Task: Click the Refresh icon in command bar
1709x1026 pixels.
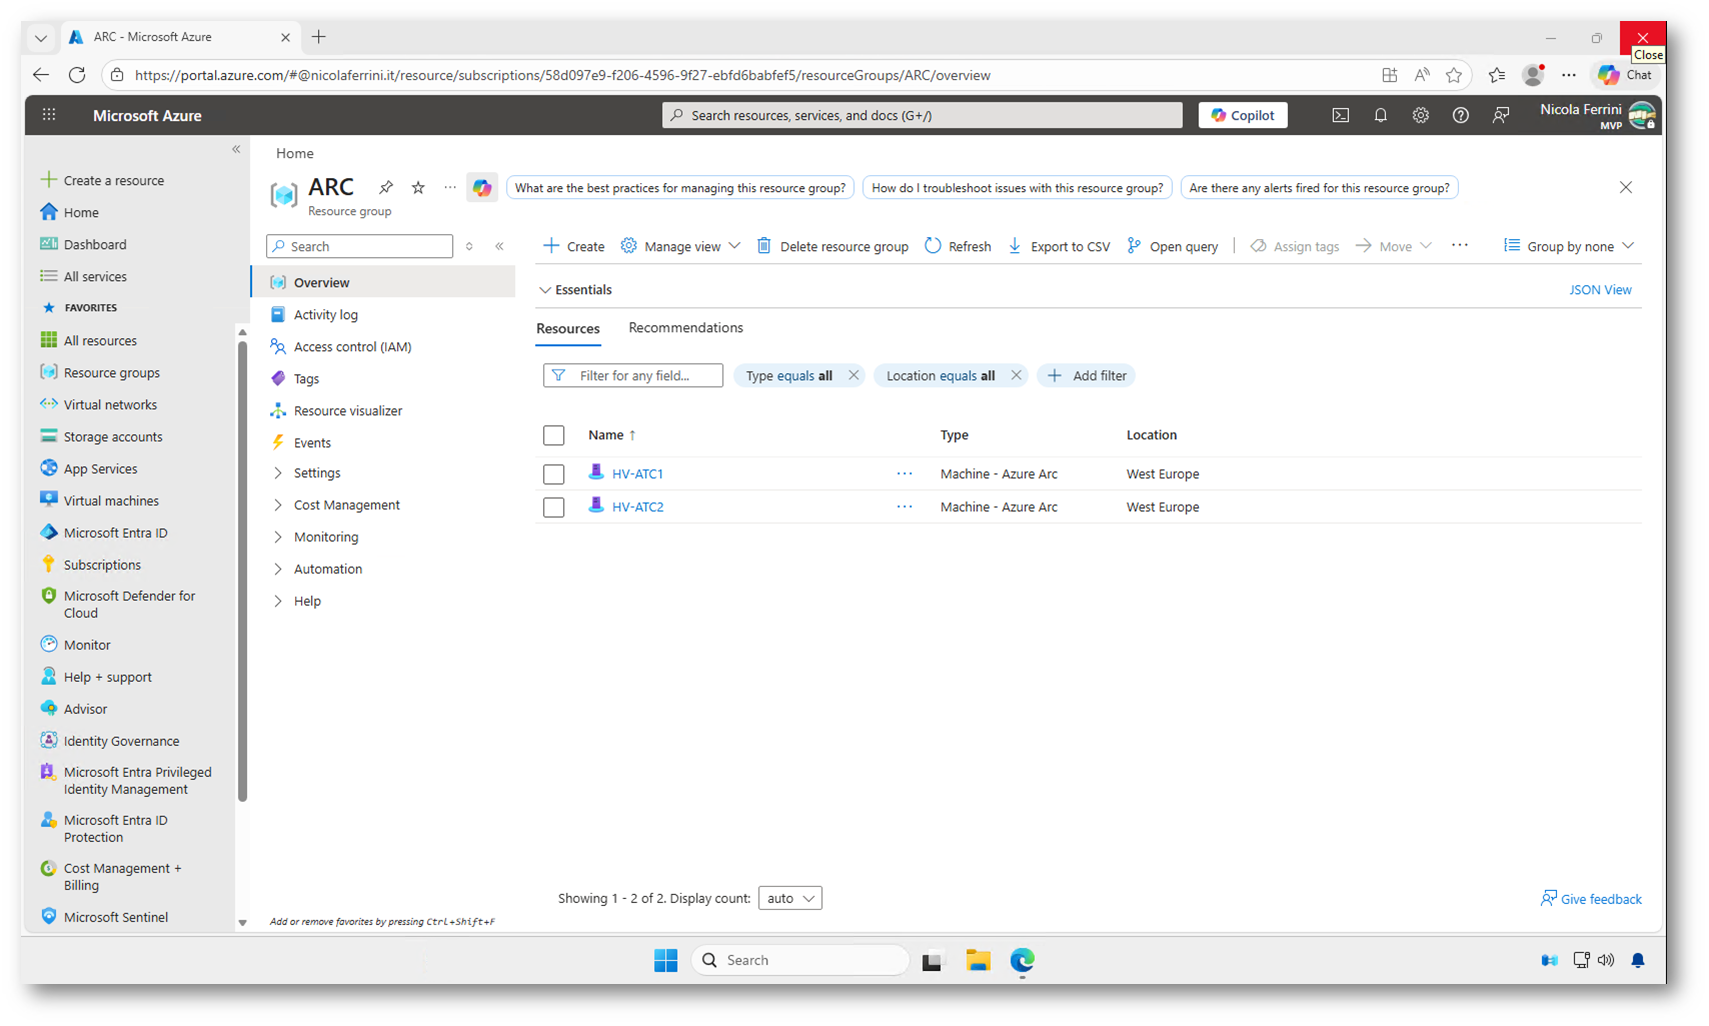Action: (933, 246)
